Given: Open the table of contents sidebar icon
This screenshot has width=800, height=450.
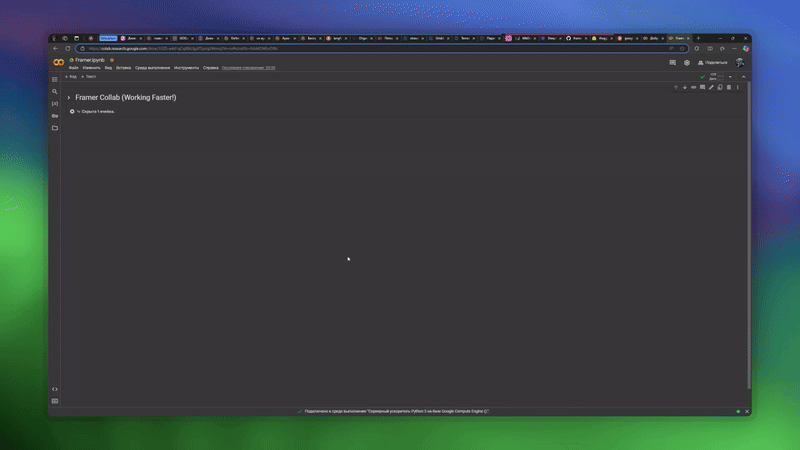Looking at the screenshot, I should 55,80.
